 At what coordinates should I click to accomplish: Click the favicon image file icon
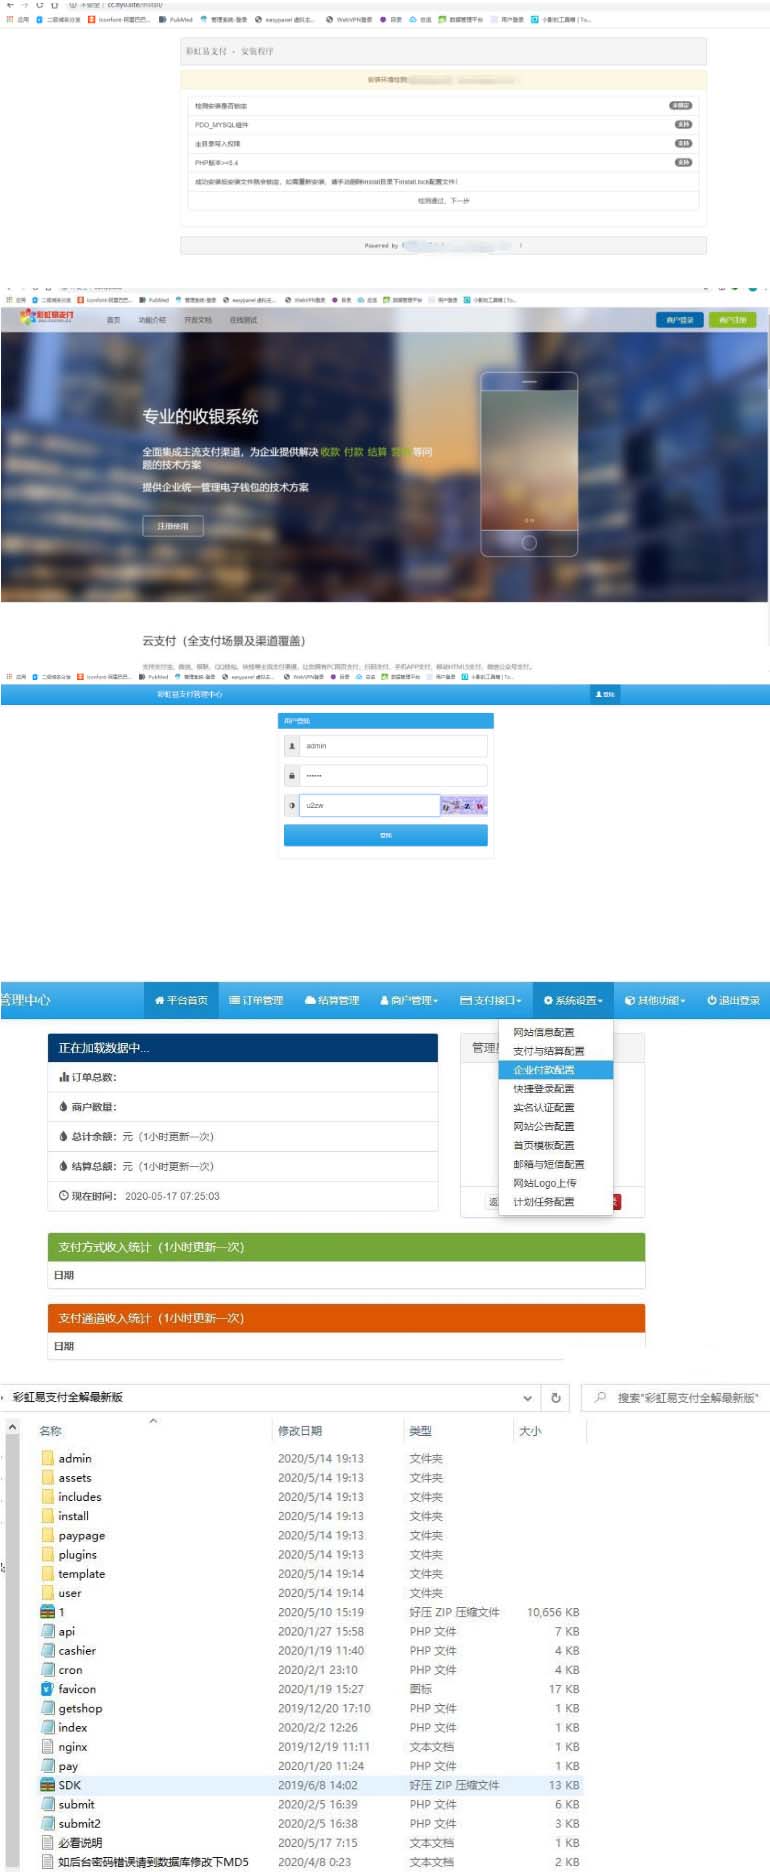click(47, 1689)
